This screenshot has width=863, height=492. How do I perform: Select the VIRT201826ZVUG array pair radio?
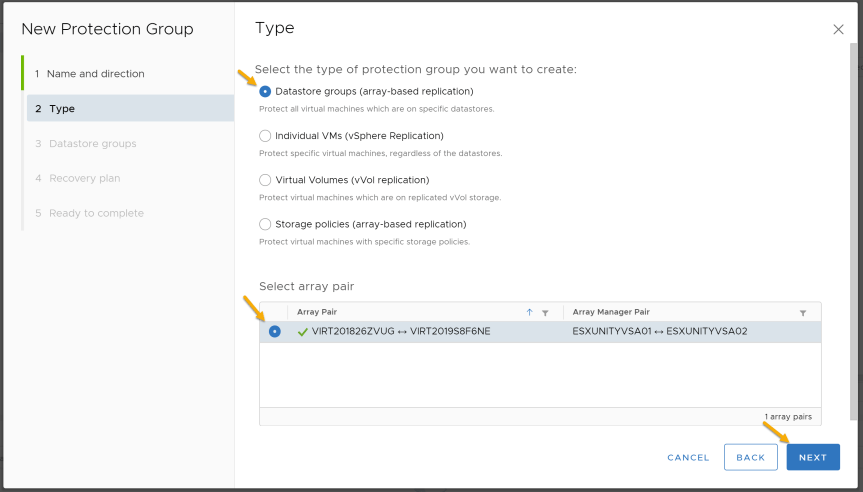coord(274,331)
